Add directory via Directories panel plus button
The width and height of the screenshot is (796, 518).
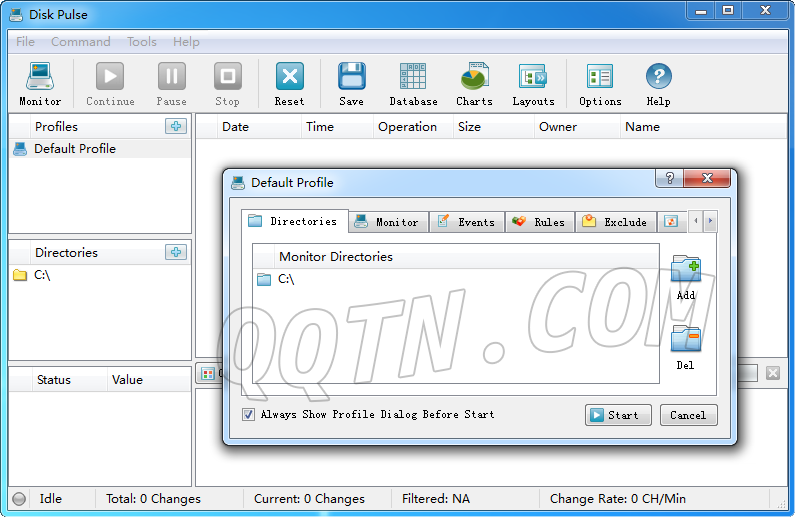[176, 252]
